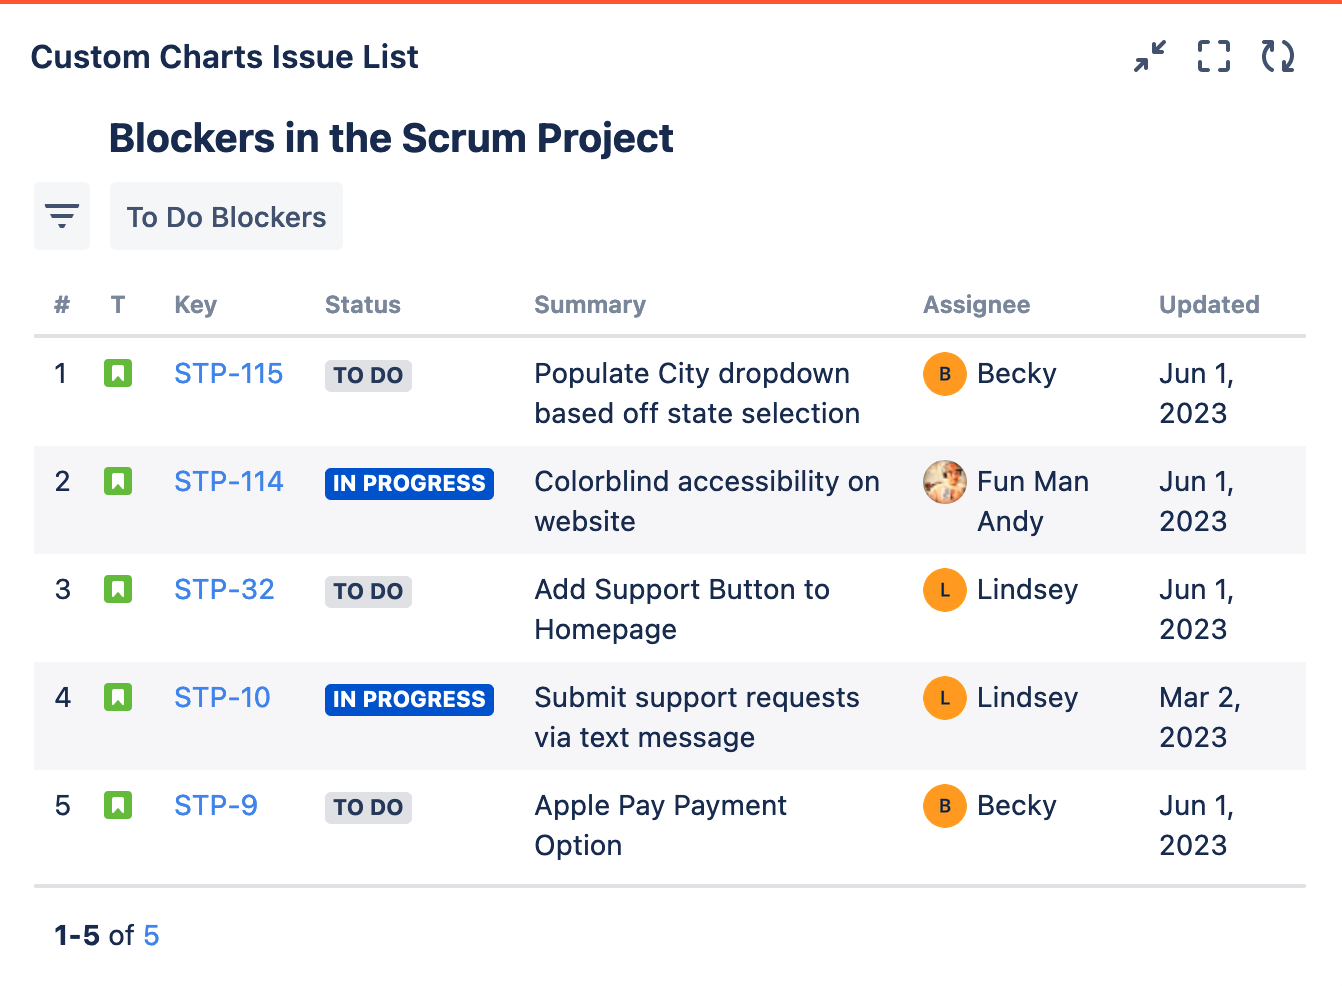Click the story type icon for STP-115
Viewport: 1342px width, 986px height.
click(x=118, y=374)
